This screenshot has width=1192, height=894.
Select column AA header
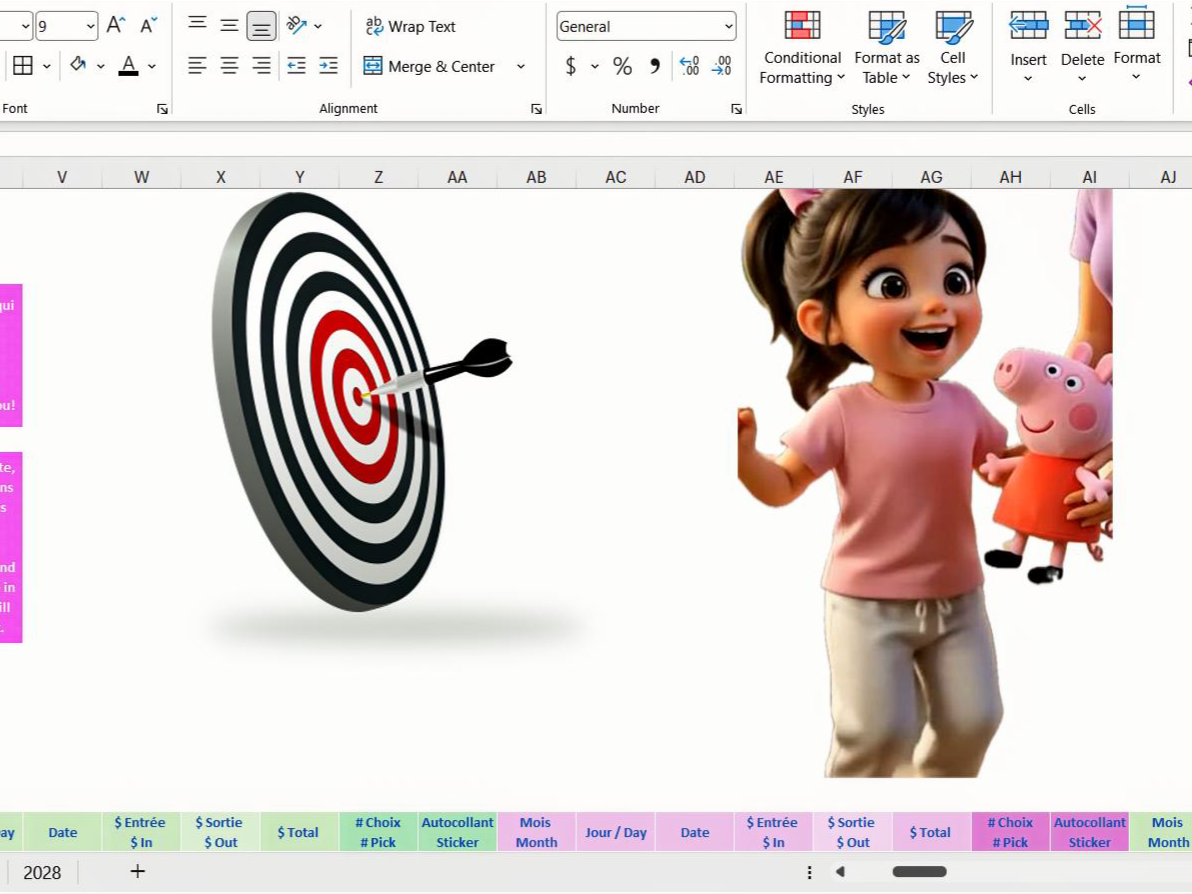coord(457,177)
